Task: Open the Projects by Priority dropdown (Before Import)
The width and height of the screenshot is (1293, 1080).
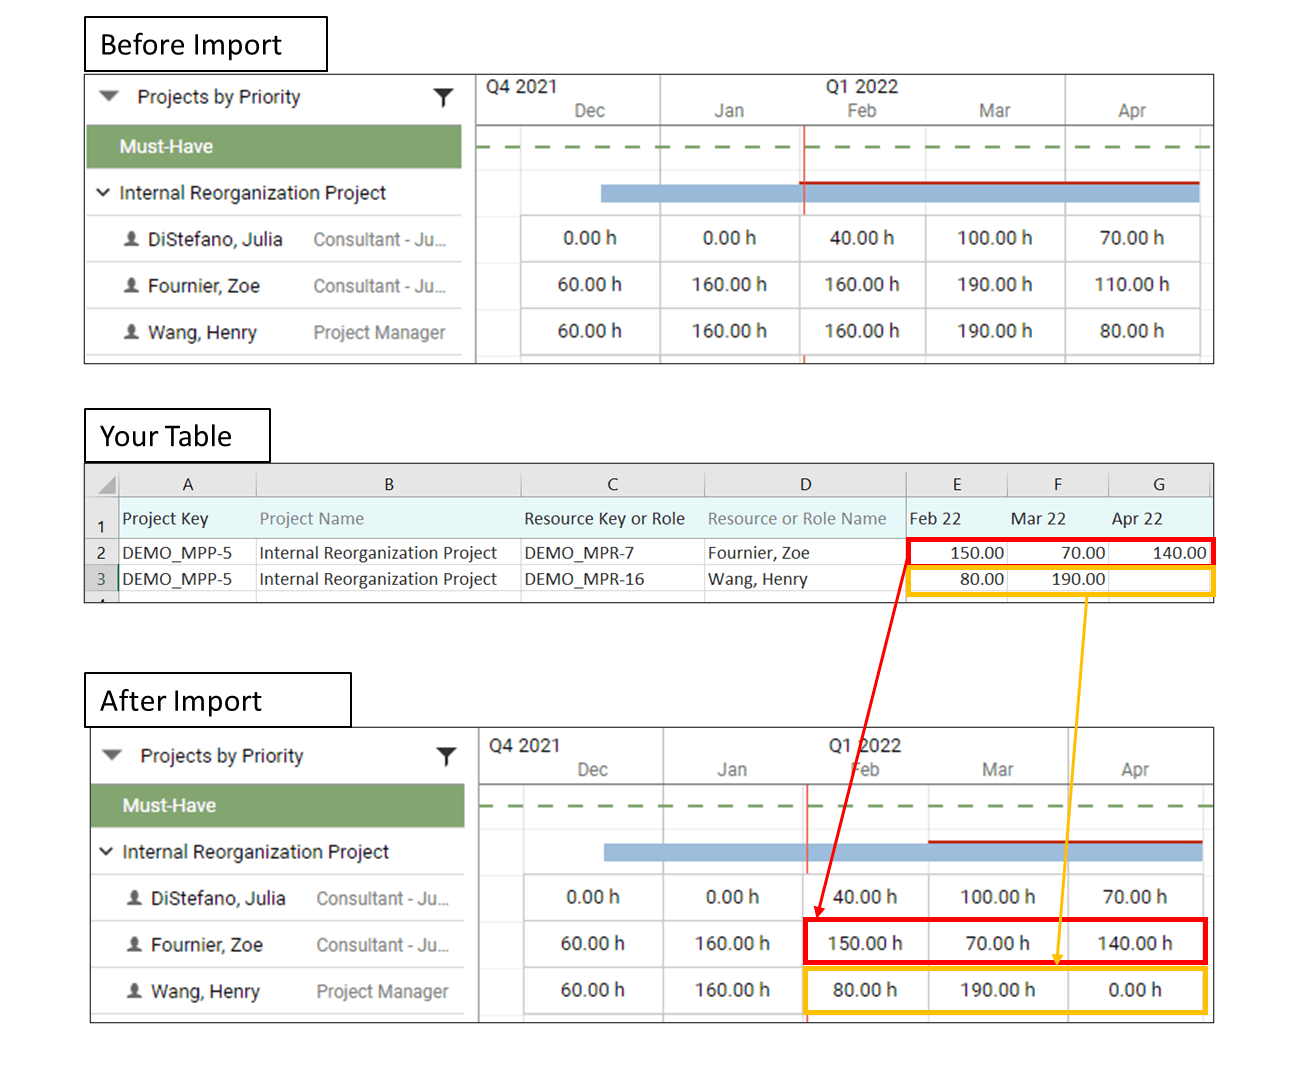Action: tap(107, 97)
